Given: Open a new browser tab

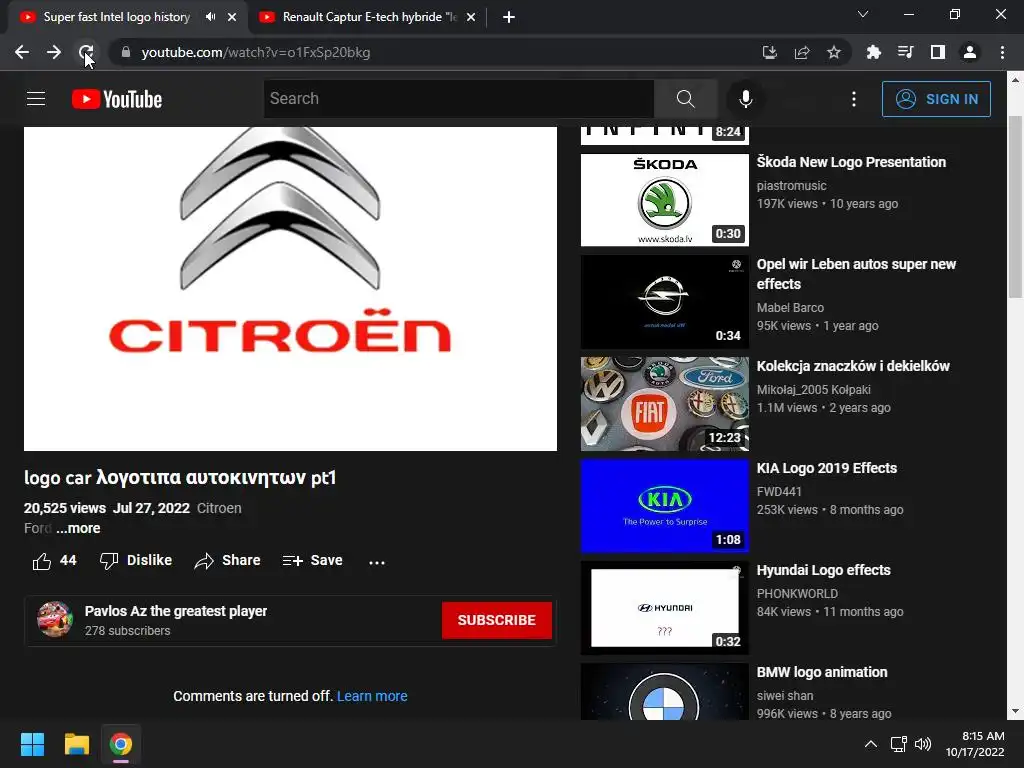Looking at the screenshot, I should pos(509,17).
